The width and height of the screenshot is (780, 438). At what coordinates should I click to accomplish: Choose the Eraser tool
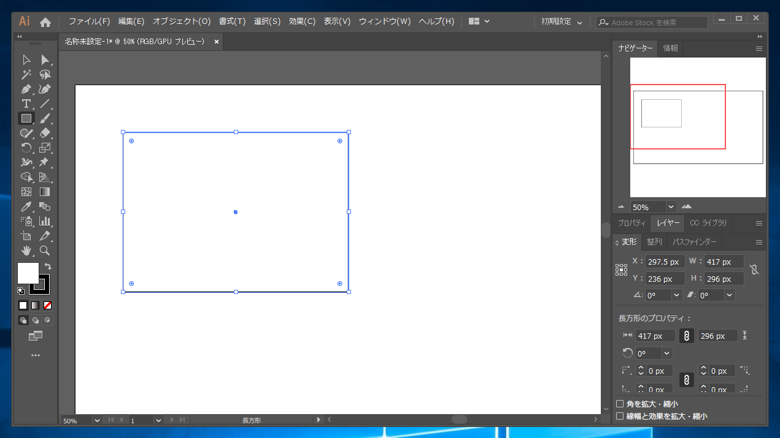coord(45,133)
